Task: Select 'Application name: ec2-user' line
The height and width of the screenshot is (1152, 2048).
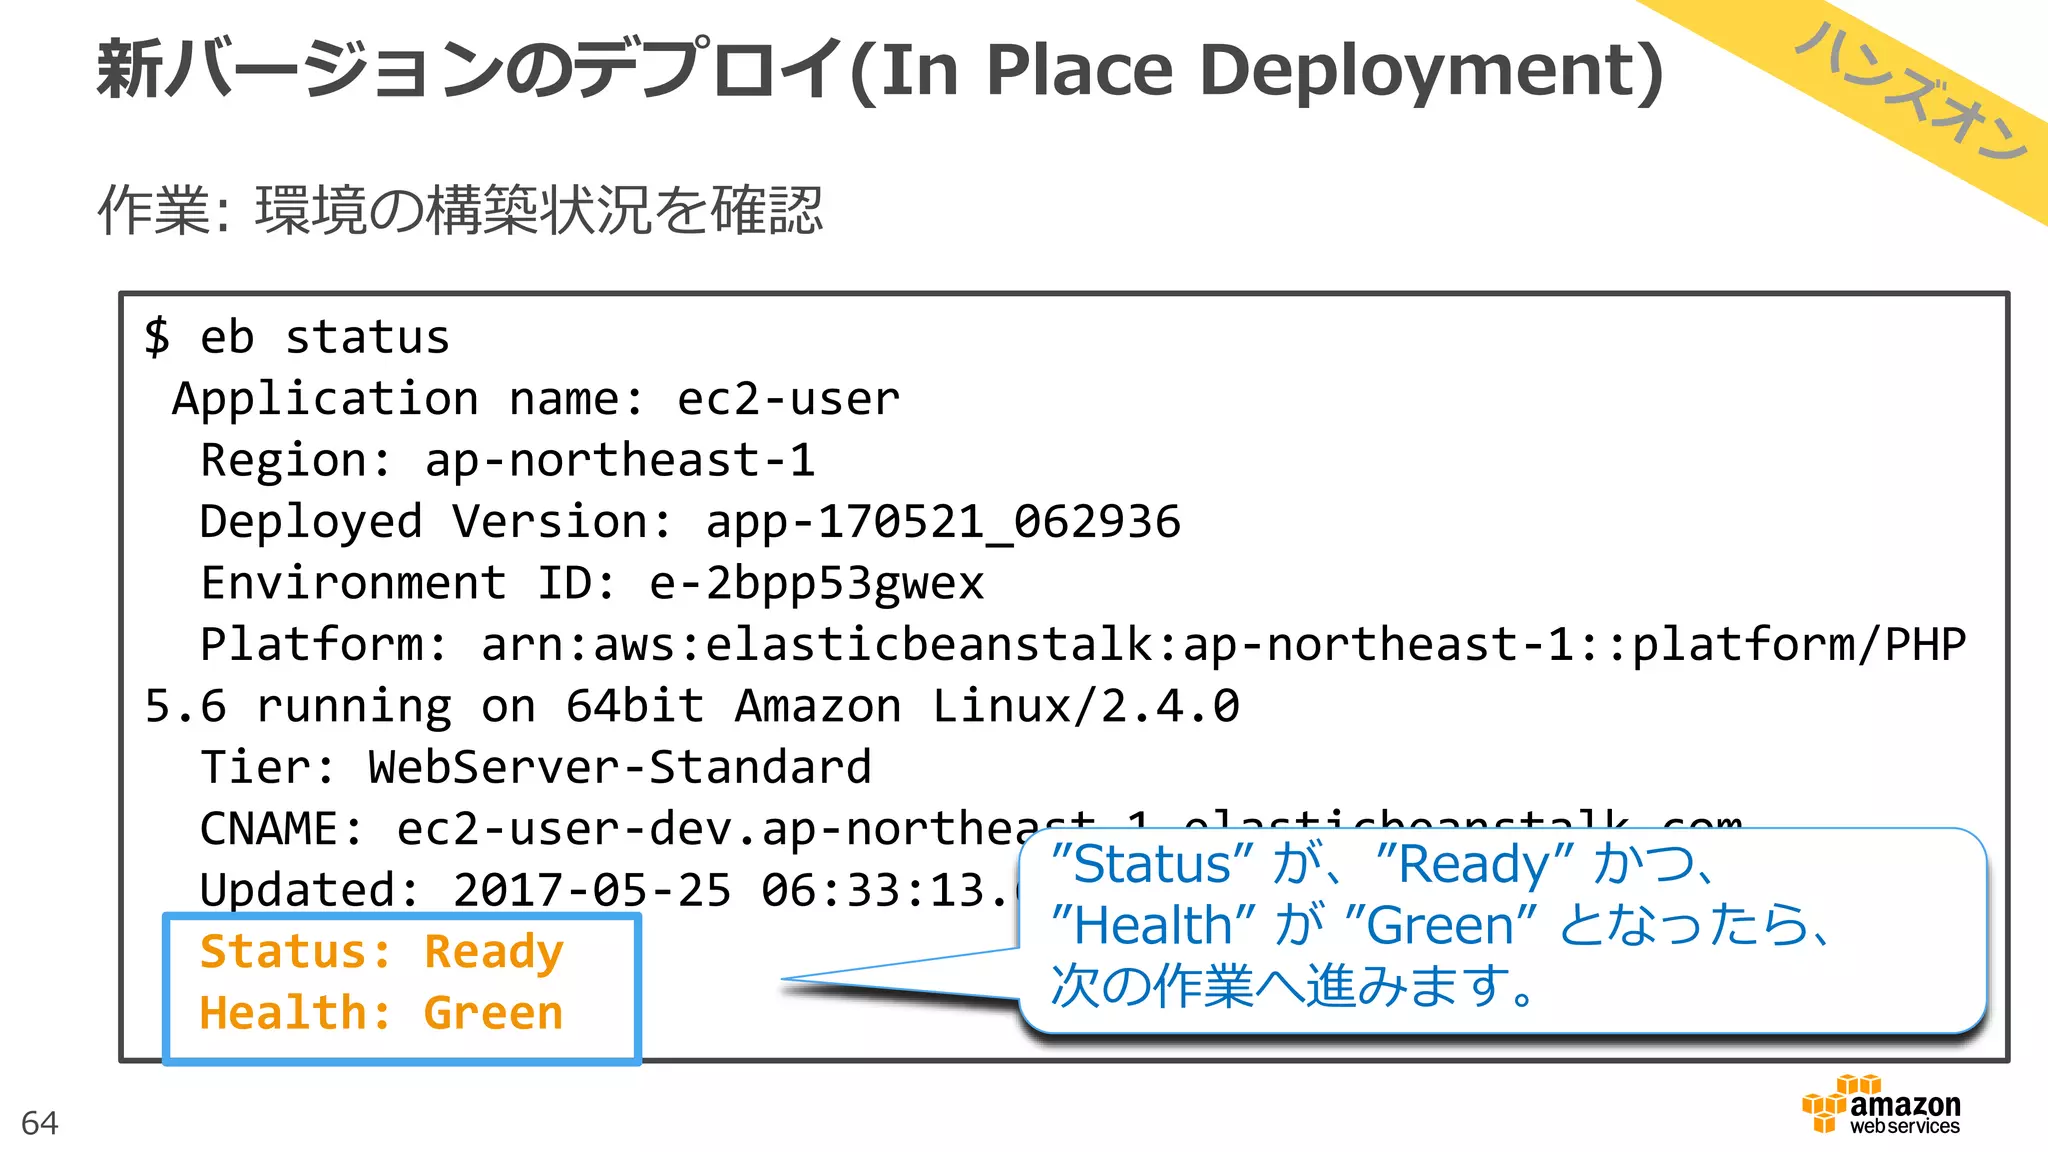Action: tap(536, 400)
